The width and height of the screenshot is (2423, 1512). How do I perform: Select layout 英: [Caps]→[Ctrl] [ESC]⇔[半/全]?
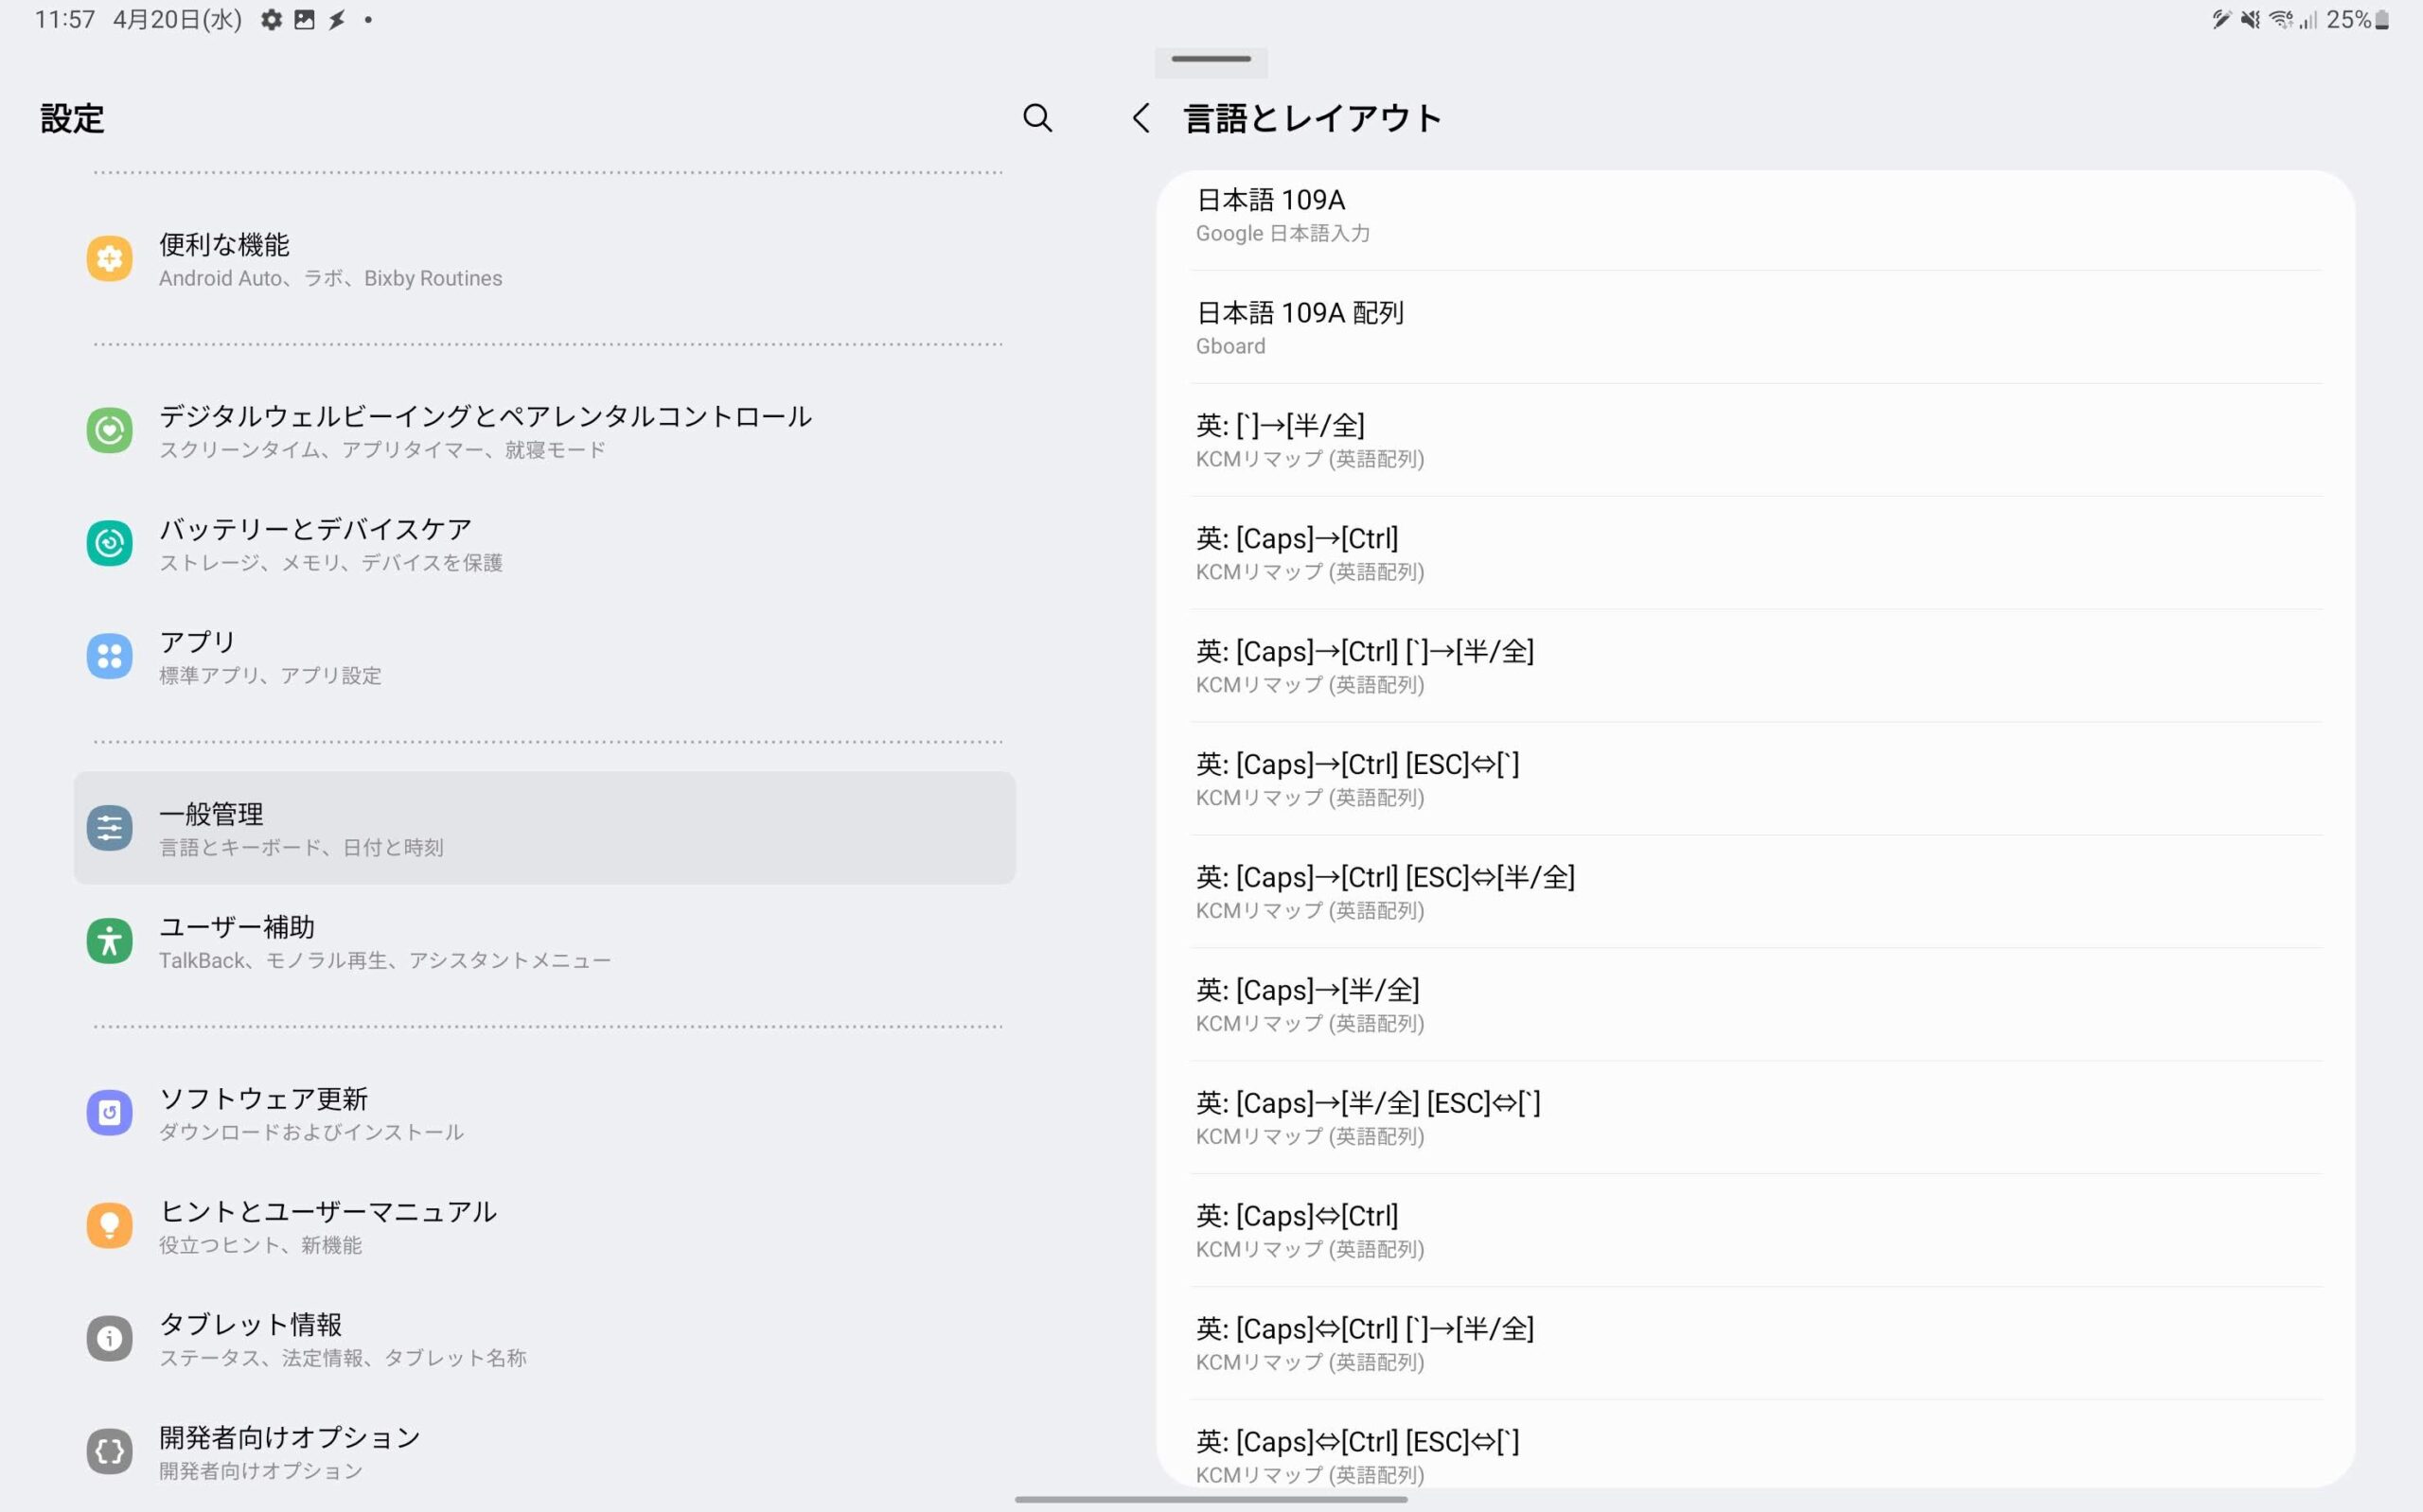click(1755, 893)
